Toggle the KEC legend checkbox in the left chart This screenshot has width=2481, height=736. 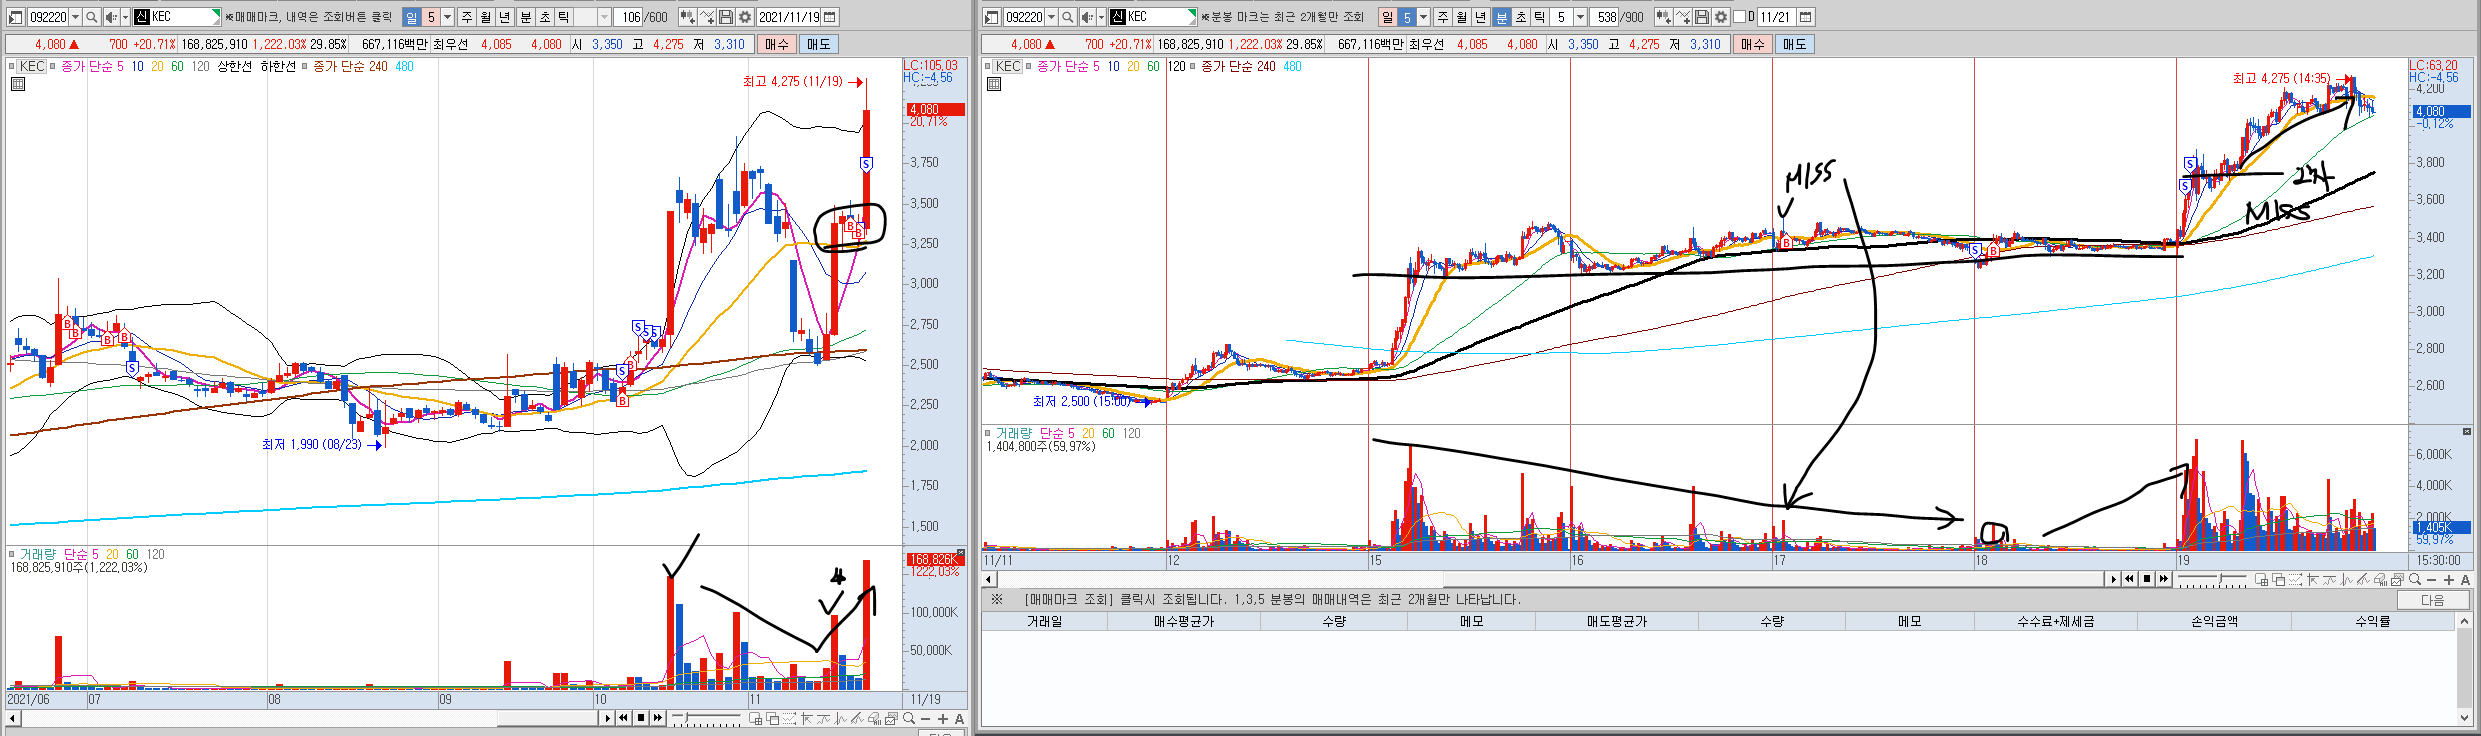(x=13, y=67)
